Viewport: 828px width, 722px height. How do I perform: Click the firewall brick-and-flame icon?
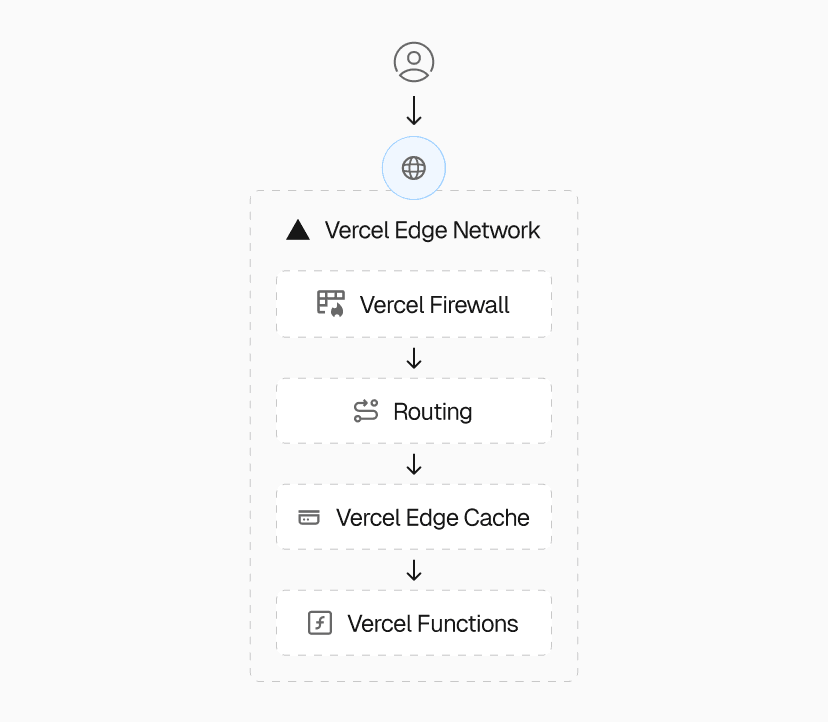click(331, 303)
